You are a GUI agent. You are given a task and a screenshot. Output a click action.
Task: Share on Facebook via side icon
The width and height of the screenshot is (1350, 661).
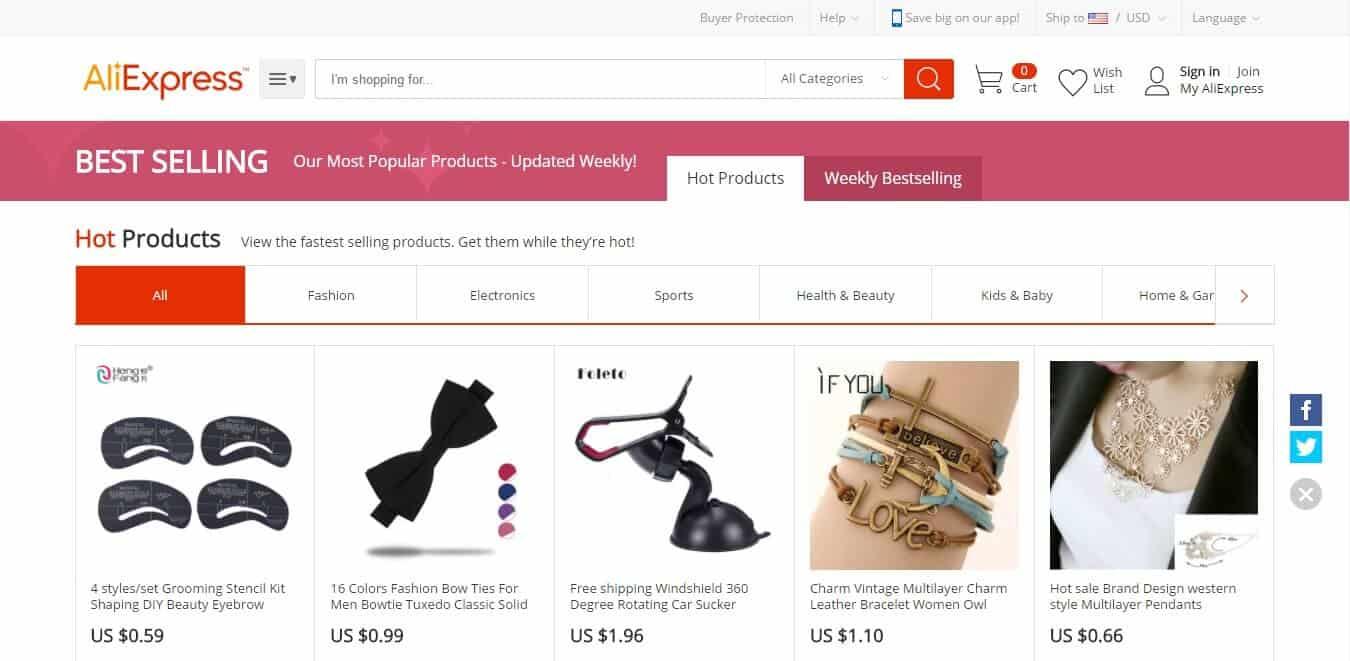point(1306,410)
